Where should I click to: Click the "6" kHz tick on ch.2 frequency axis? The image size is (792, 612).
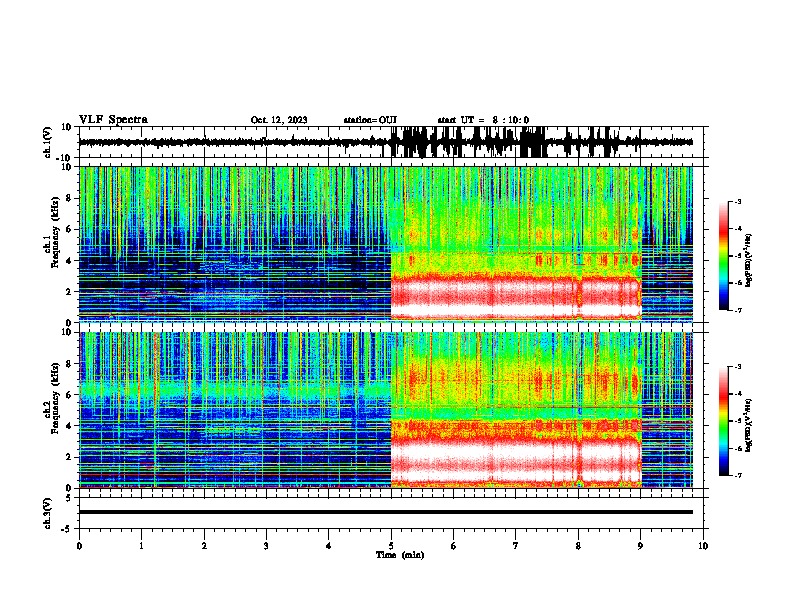pyautogui.click(x=70, y=395)
